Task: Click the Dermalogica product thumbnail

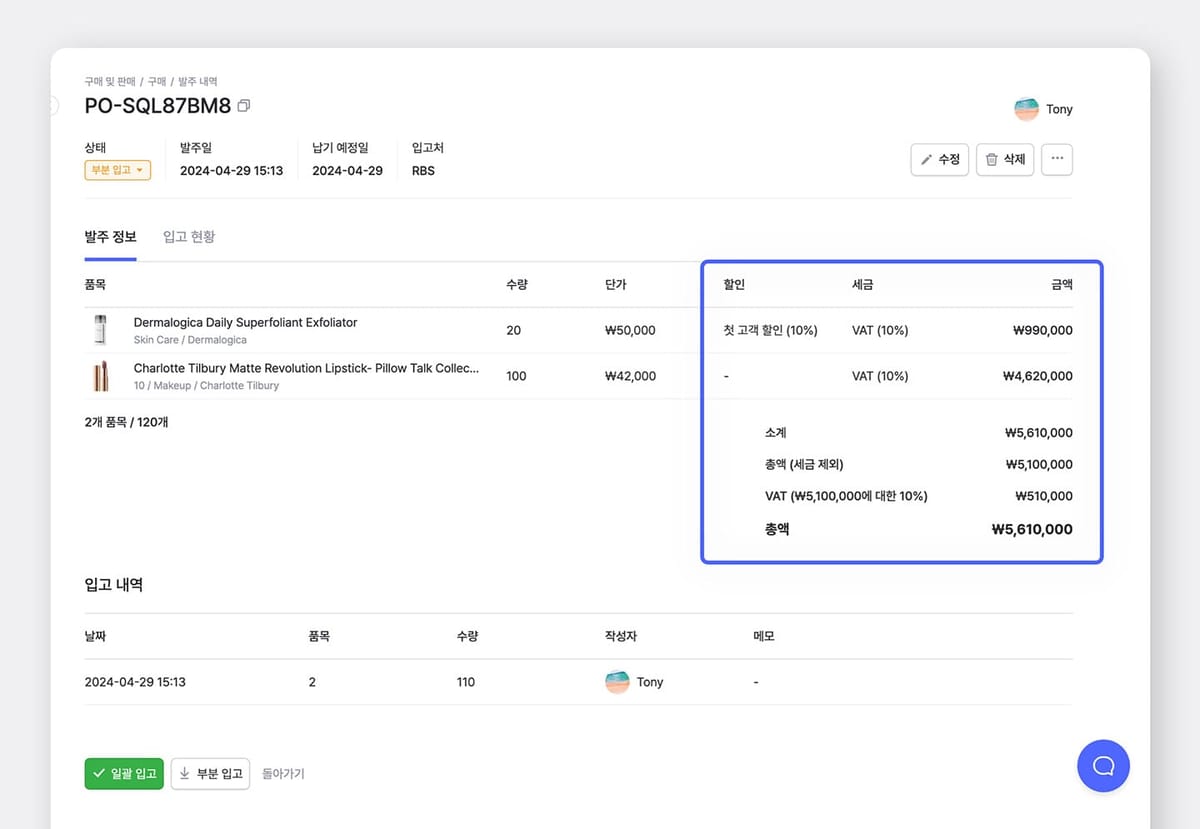Action: click(100, 330)
